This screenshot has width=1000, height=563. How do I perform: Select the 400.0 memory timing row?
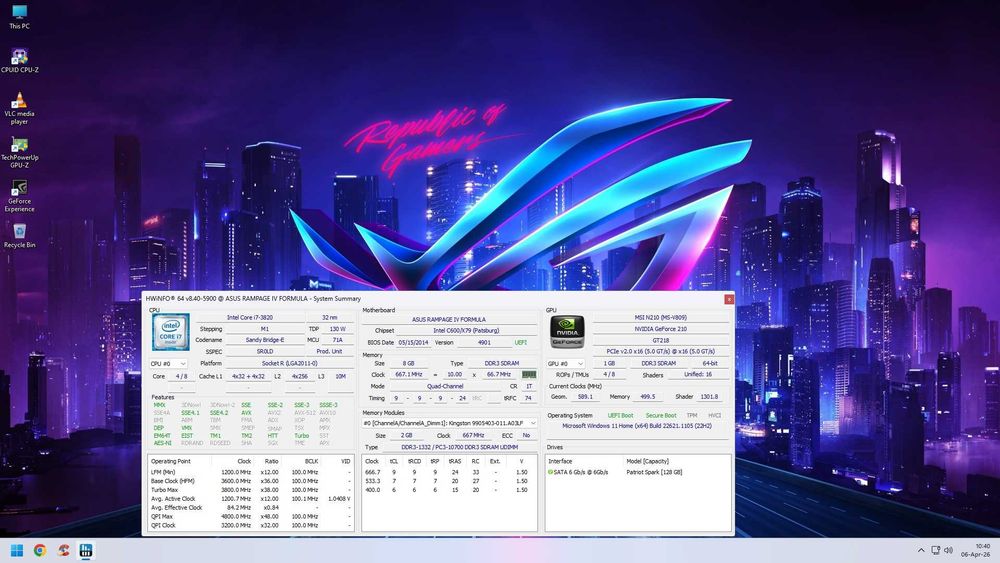click(449, 490)
